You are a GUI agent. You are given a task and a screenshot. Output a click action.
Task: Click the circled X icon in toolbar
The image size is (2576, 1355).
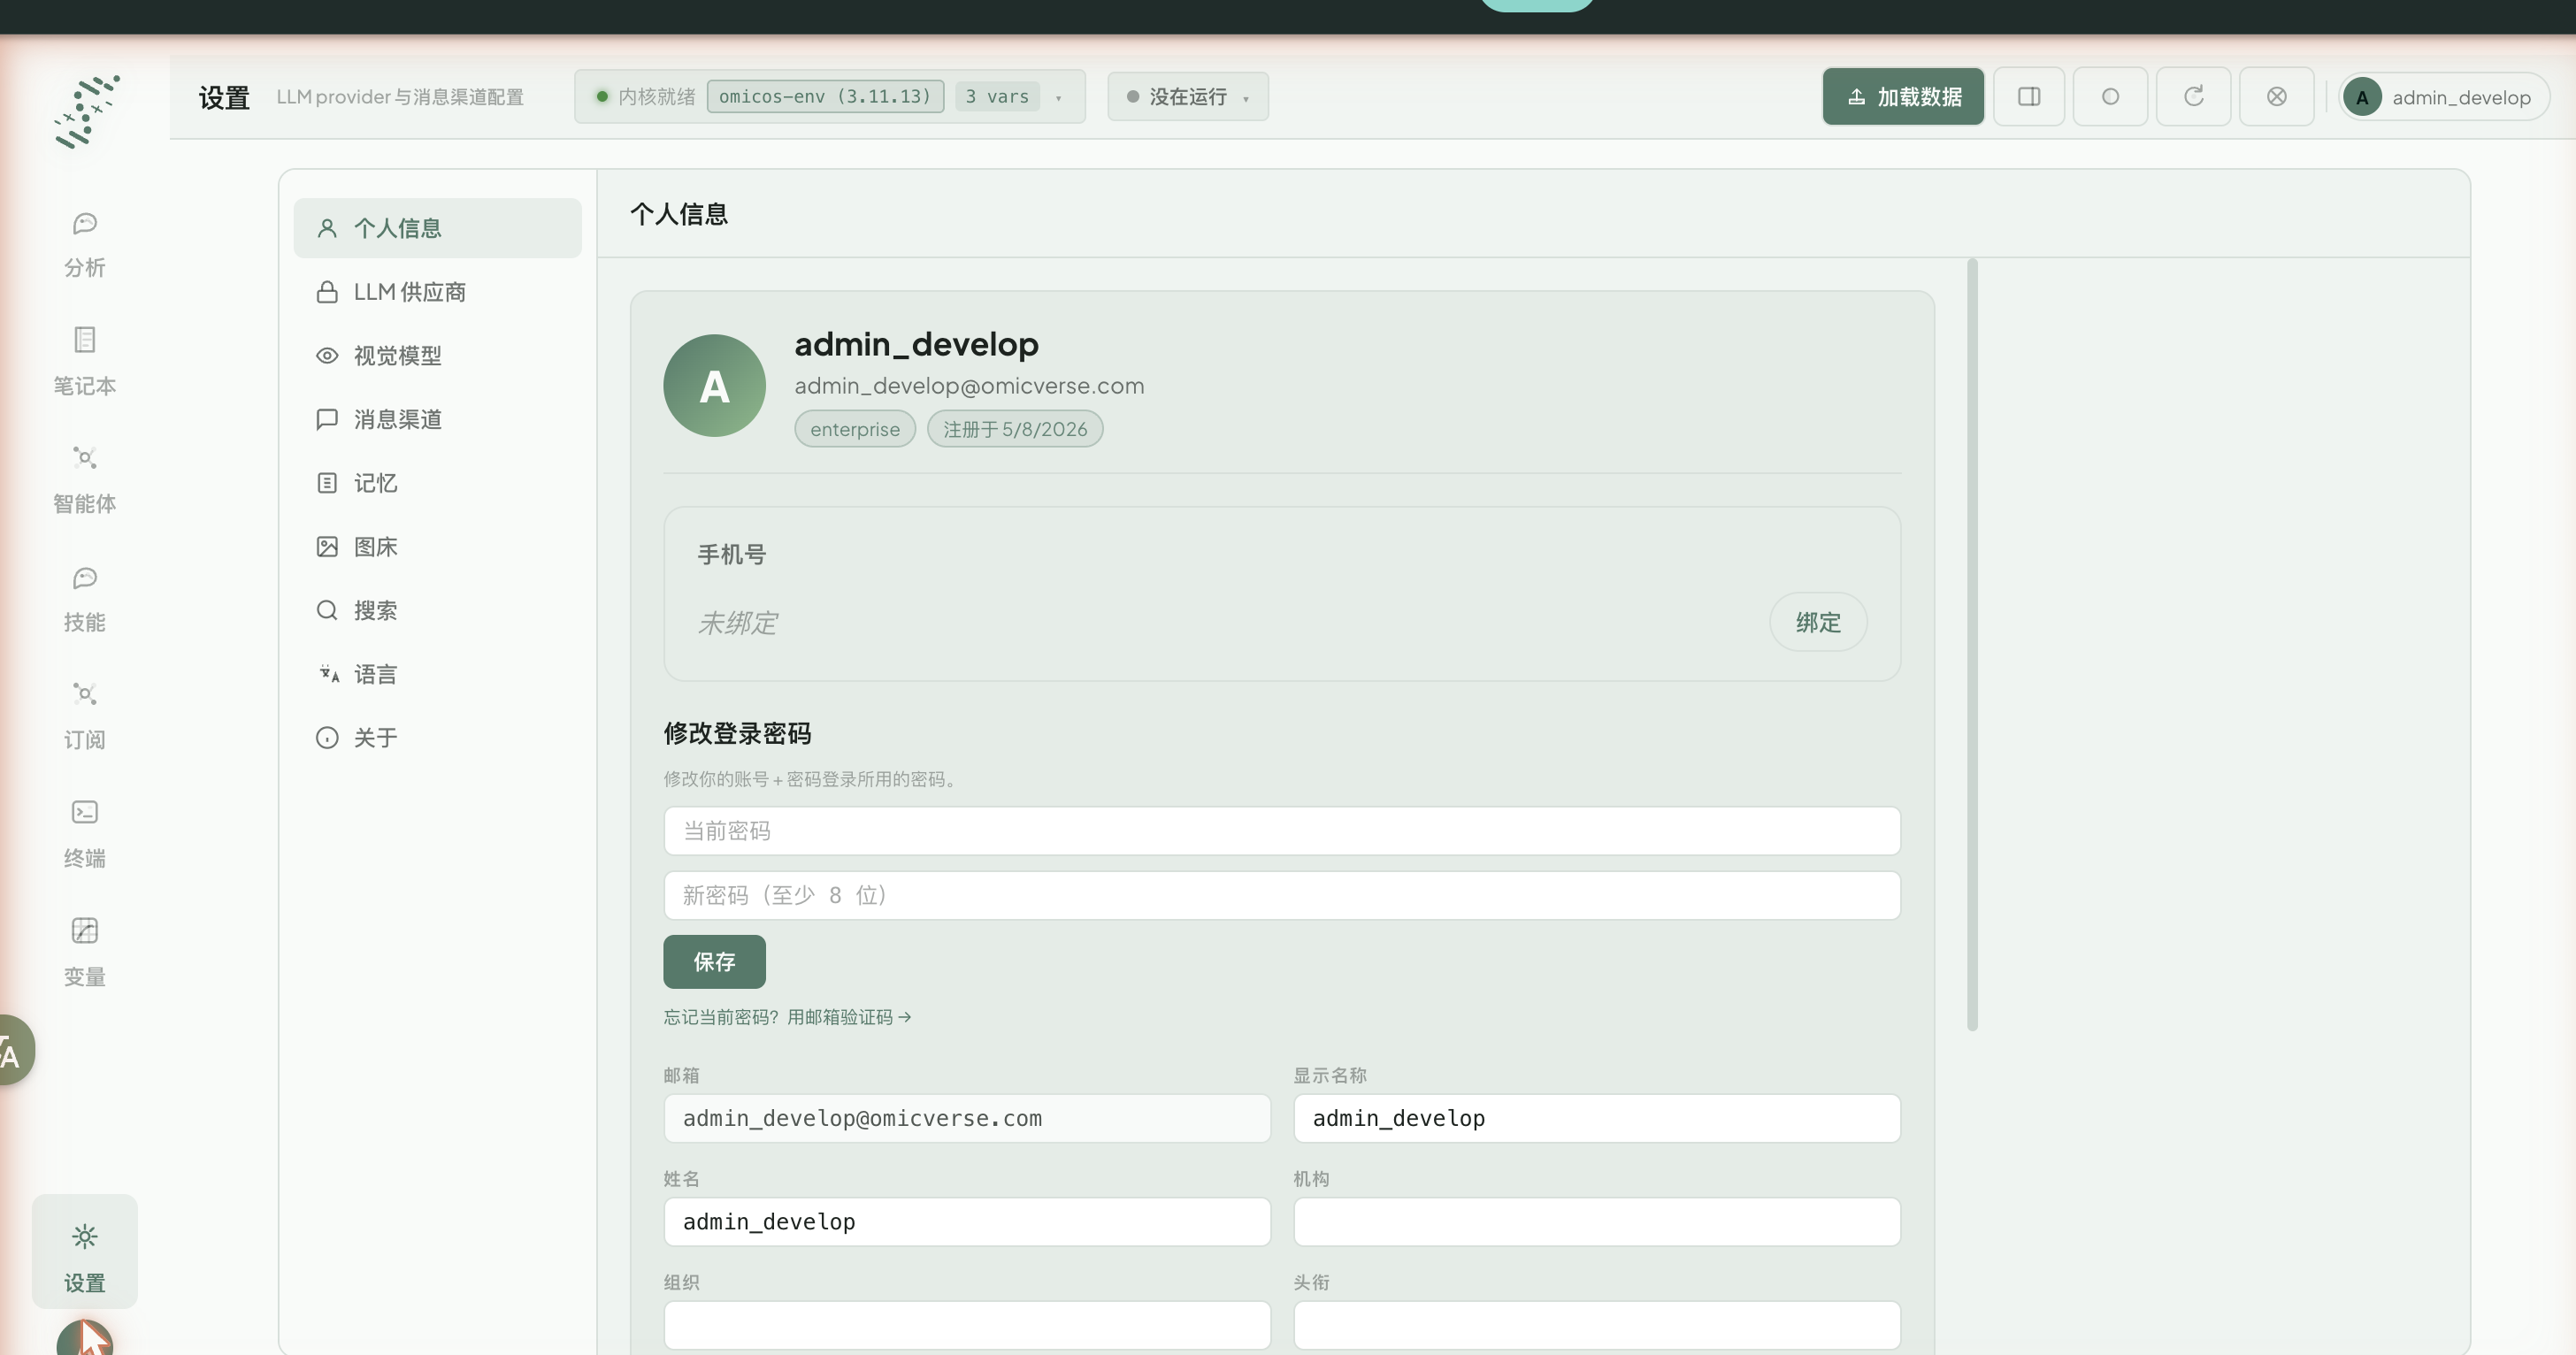coord(2276,97)
